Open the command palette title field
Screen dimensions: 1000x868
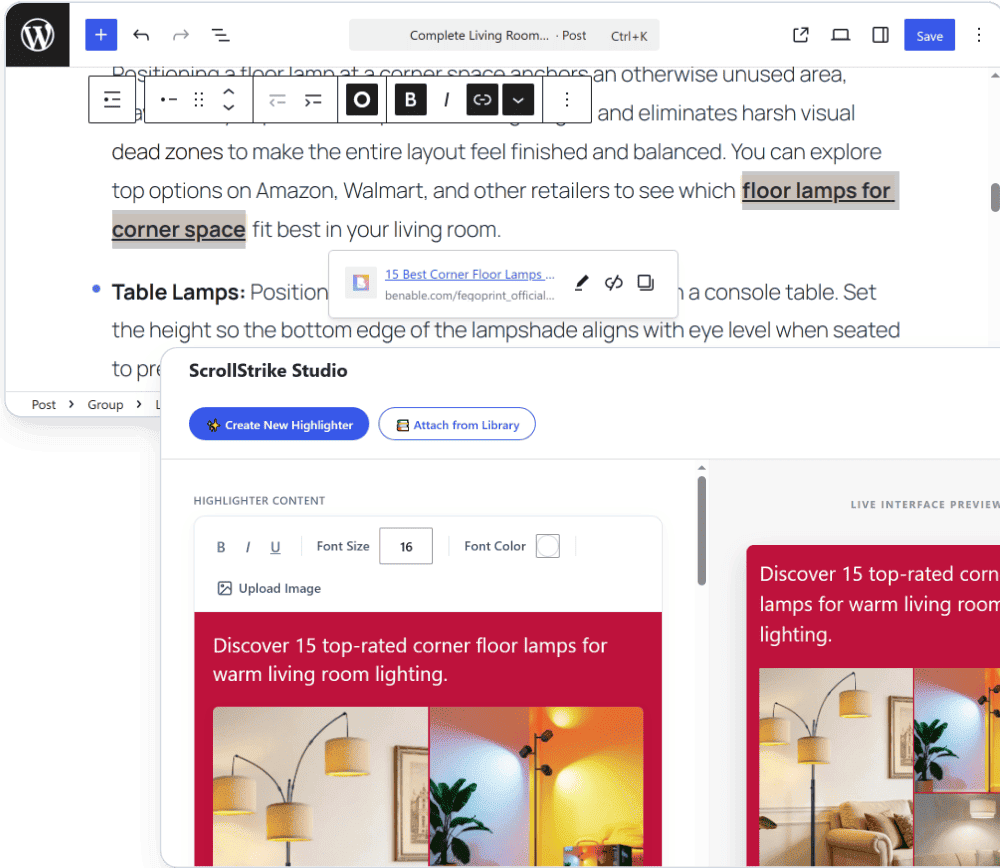504,35
